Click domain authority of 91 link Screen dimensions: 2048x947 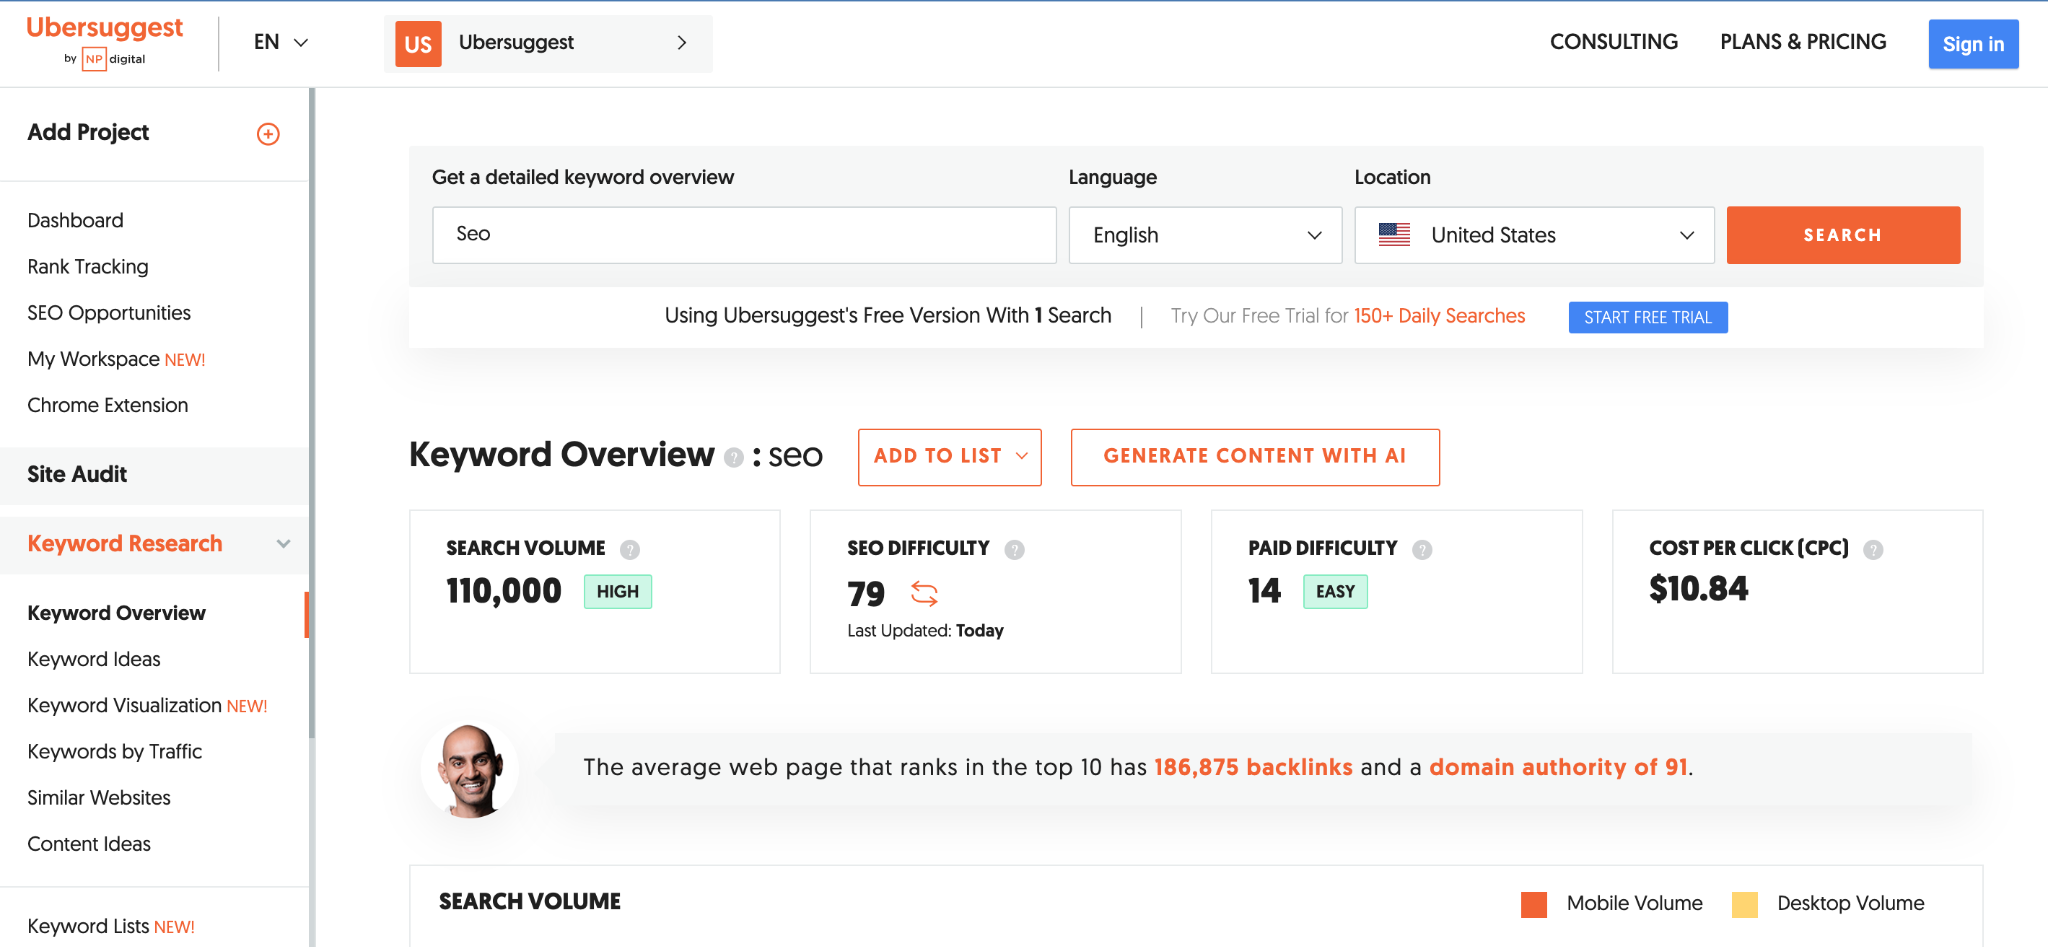pos(1558,767)
